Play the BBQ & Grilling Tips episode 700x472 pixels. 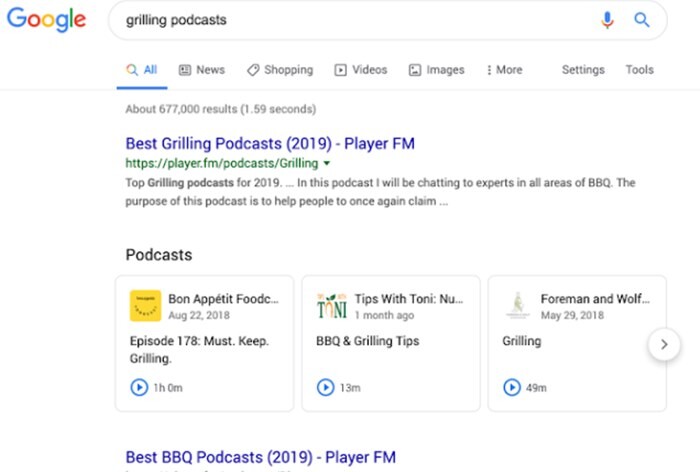325,387
